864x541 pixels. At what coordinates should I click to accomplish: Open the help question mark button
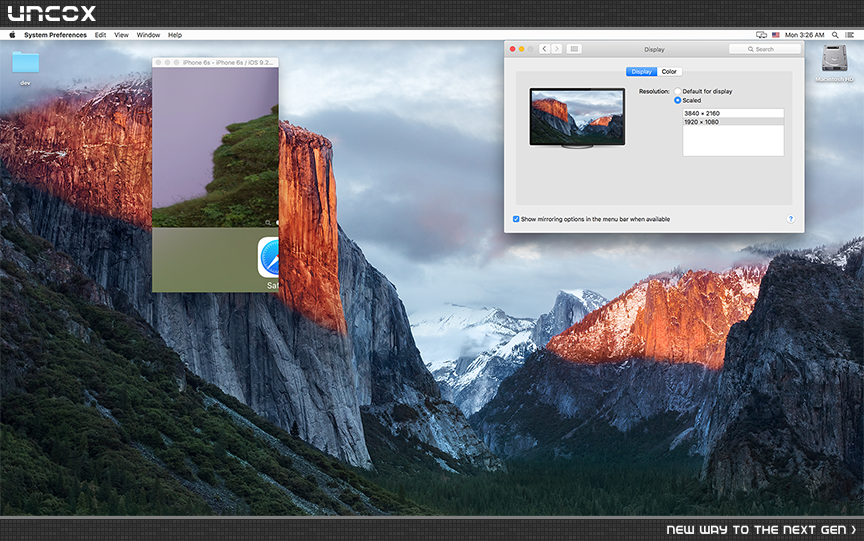click(x=790, y=219)
